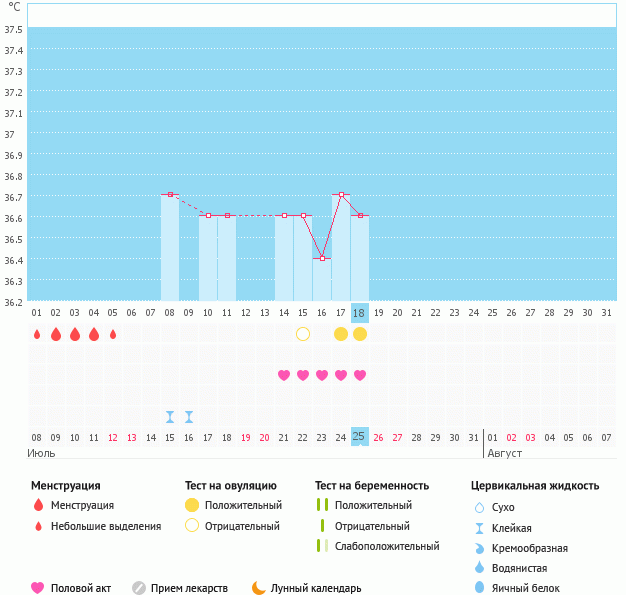Click the sticky cervical fluid icon on day 08
This screenshot has height=595, width=626.
click(170, 416)
